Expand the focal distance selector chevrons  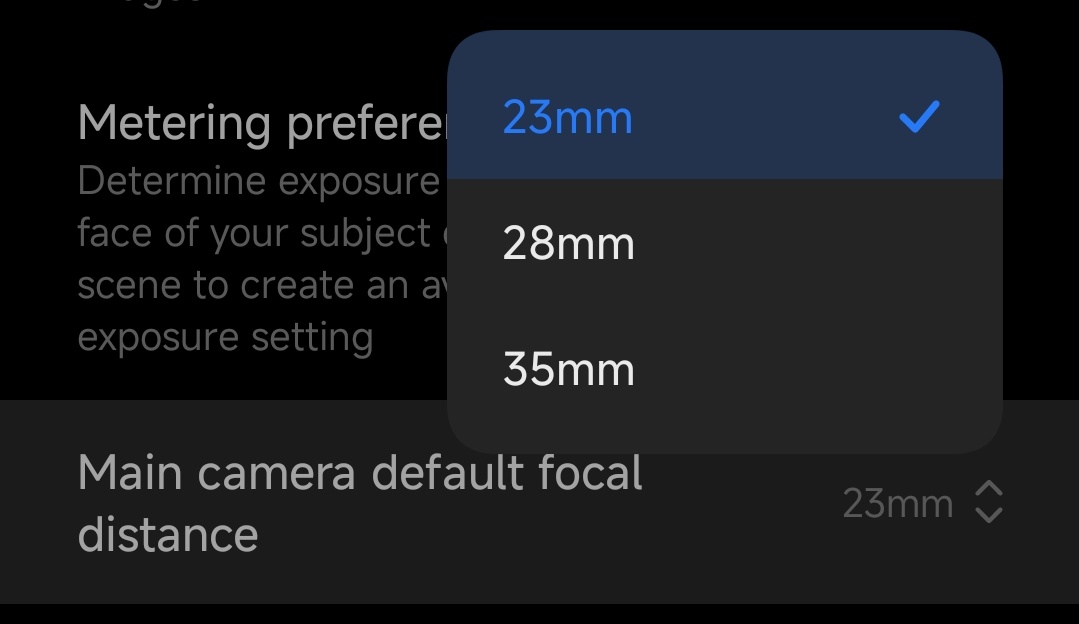tap(987, 504)
